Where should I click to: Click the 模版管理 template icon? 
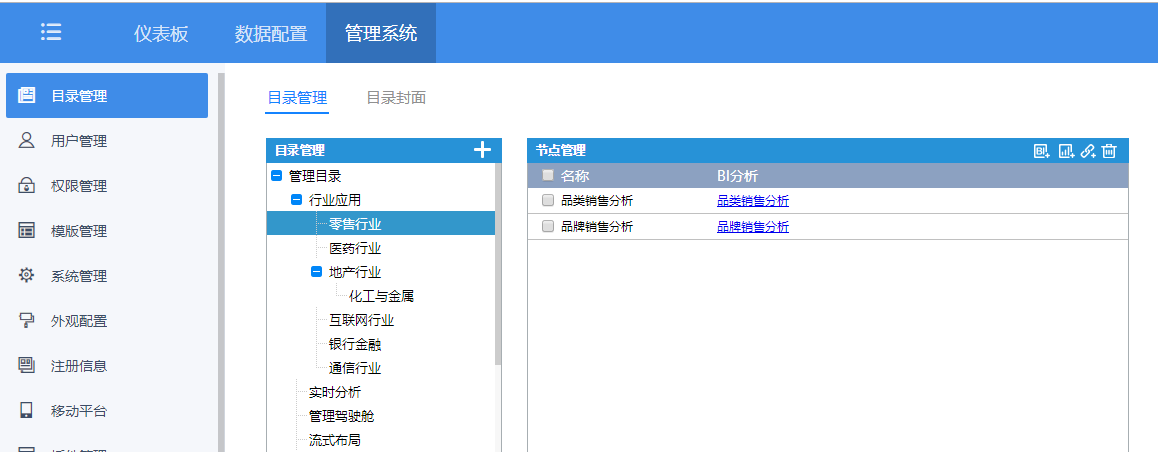pyautogui.click(x=27, y=230)
